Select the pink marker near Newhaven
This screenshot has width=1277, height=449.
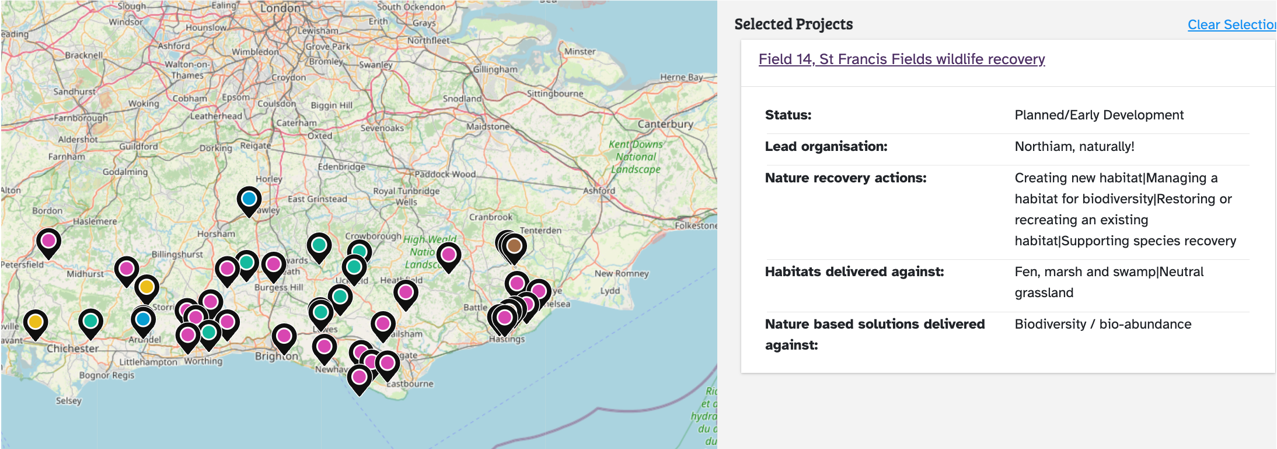click(323, 347)
